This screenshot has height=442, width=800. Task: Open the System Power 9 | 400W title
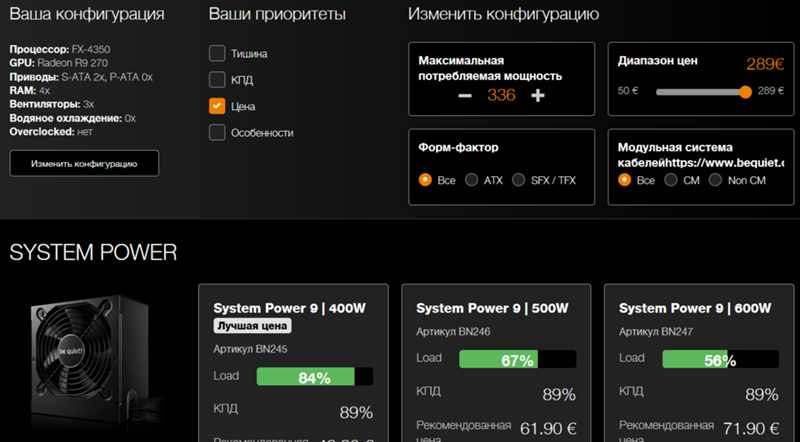coord(289,308)
